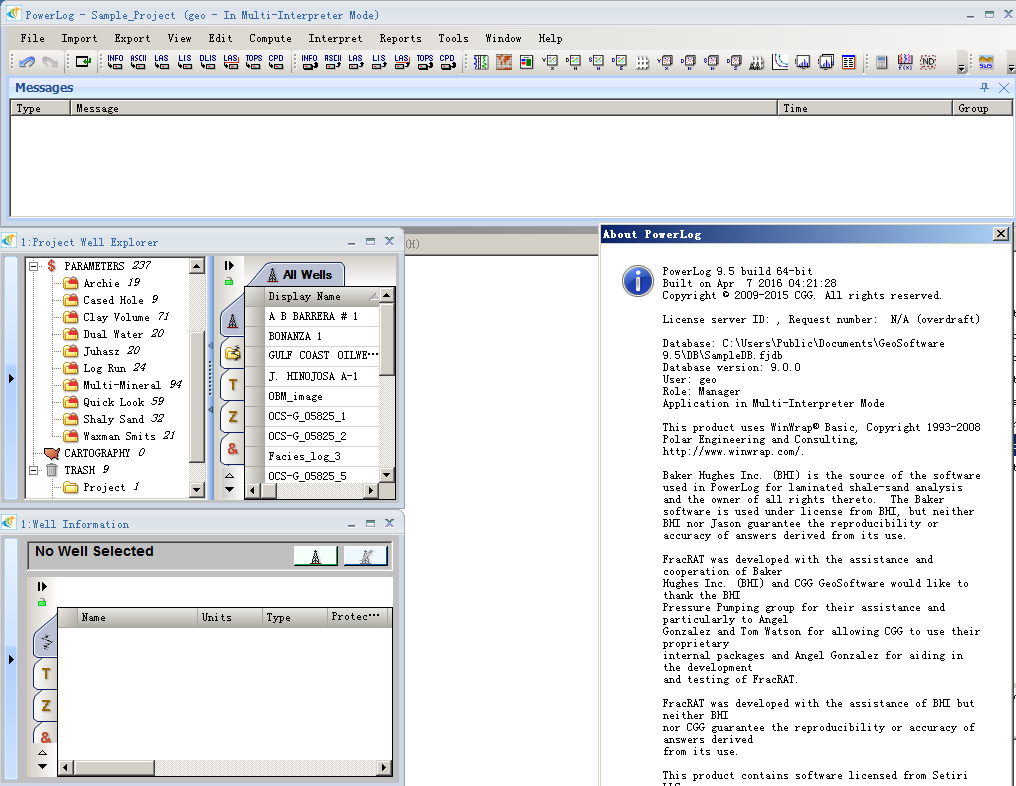
Task: Select well BONANZA 1 in list
Action: (321, 336)
